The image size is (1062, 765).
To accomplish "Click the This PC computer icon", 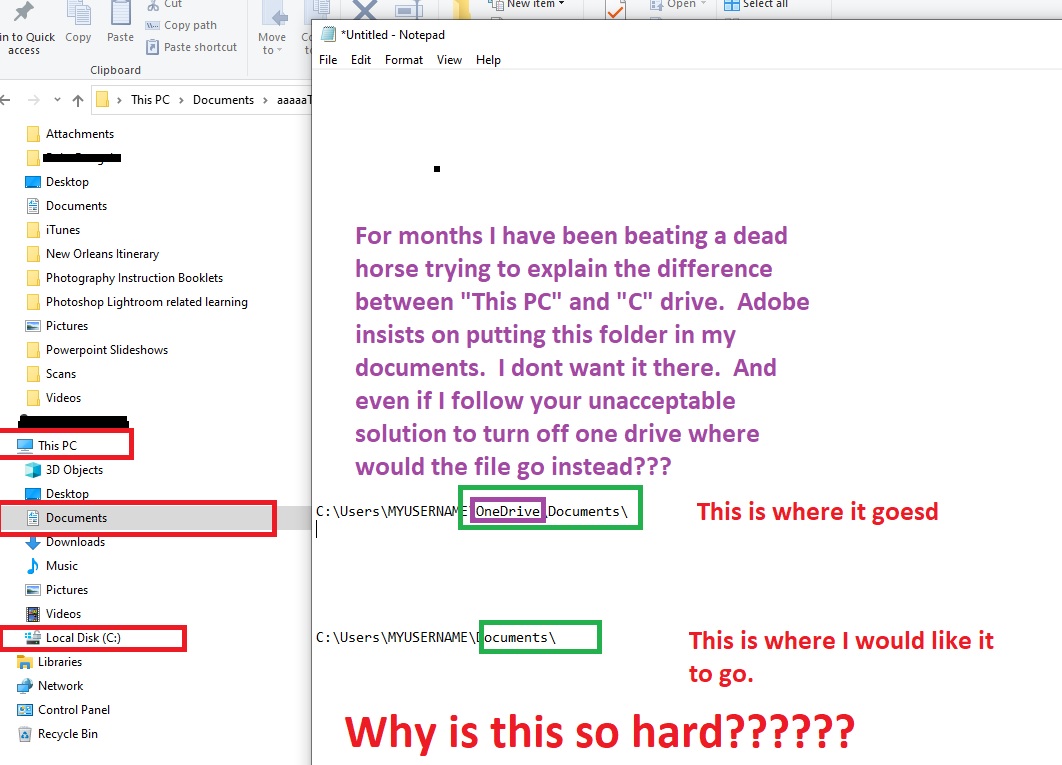I will [x=25, y=446].
